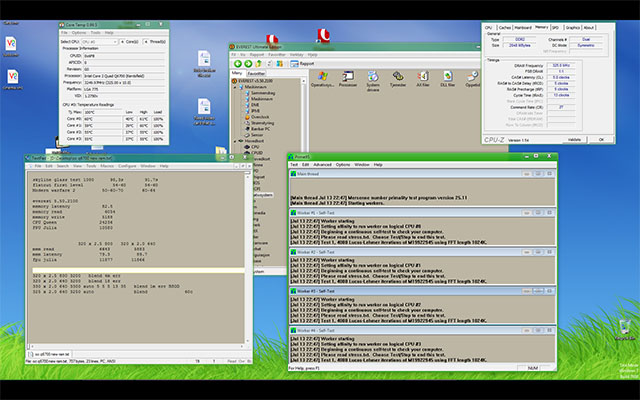Click EVEREST users toolbar icon
This screenshot has width=640, height=400.
[x=280, y=64]
